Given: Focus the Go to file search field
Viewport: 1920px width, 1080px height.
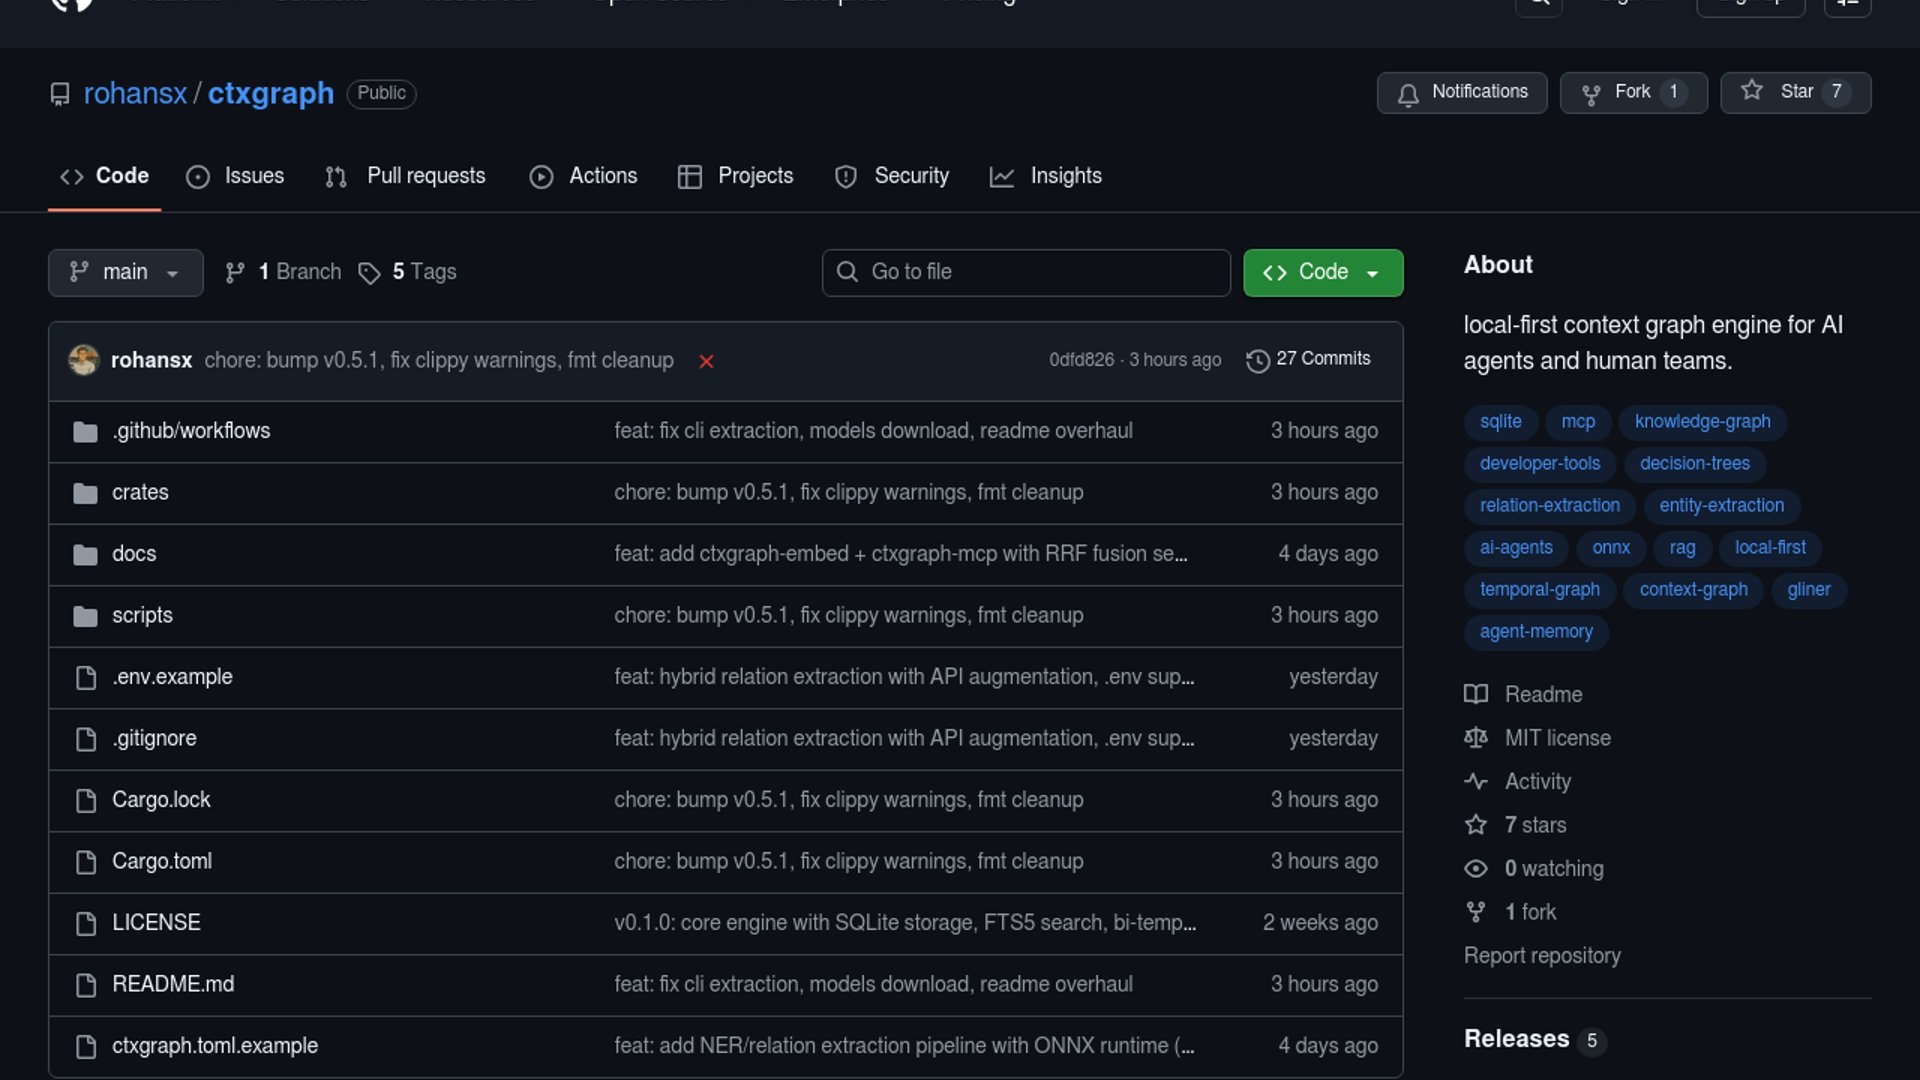Looking at the screenshot, I should pyautogui.click(x=1026, y=272).
